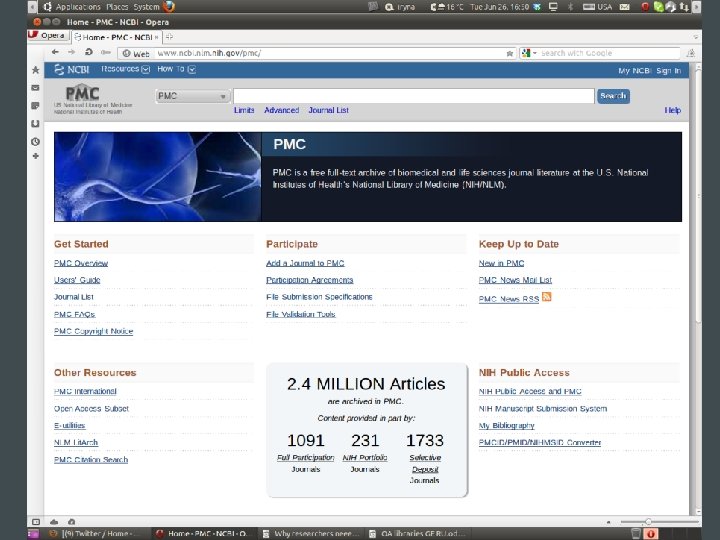Open Bookmarks panel star in sidebar
The width and height of the screenshot is (720, 540).
click(35, 70)
